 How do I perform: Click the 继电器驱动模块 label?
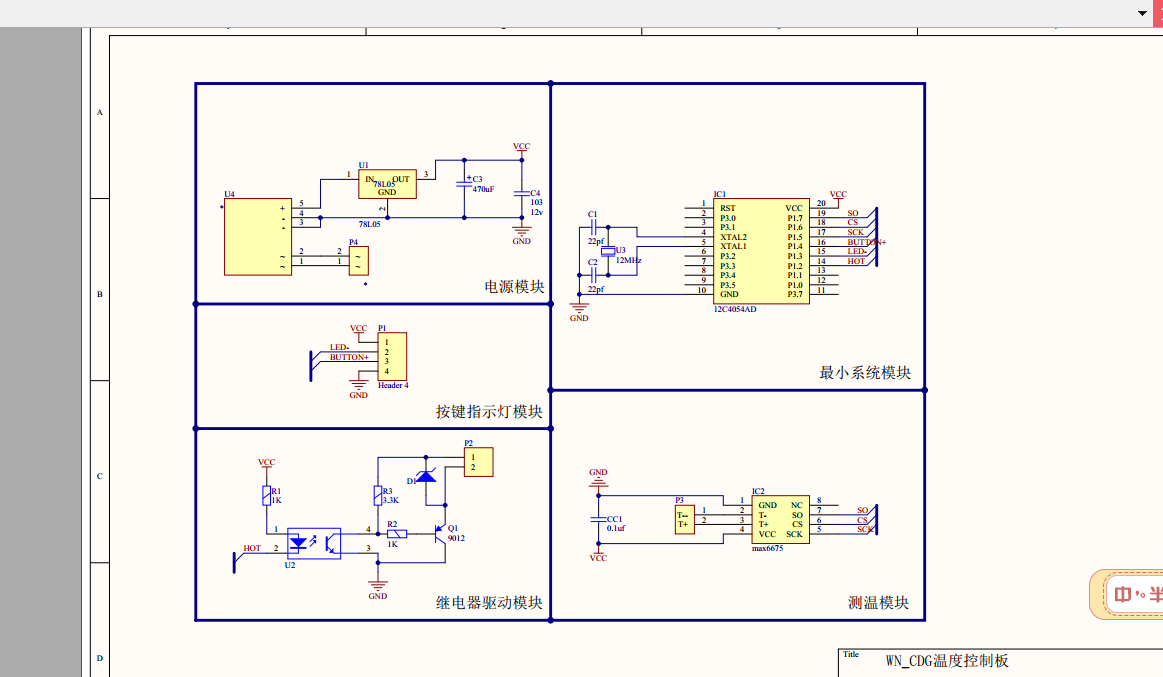click(x=489, y=603)
